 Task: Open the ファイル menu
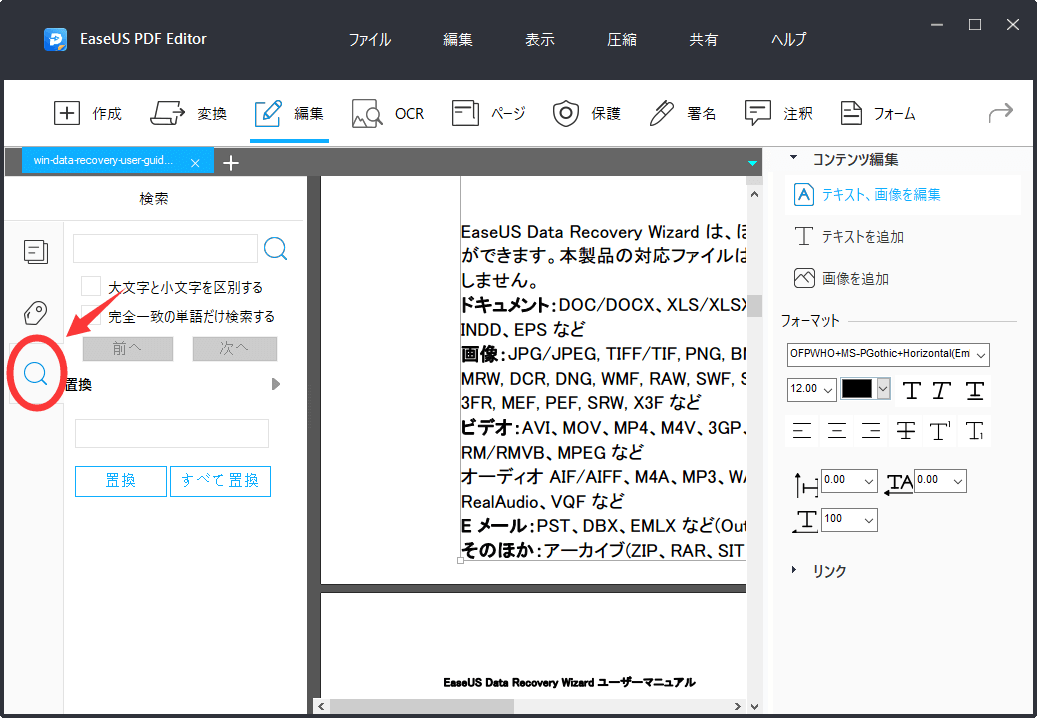pos(369,39)
